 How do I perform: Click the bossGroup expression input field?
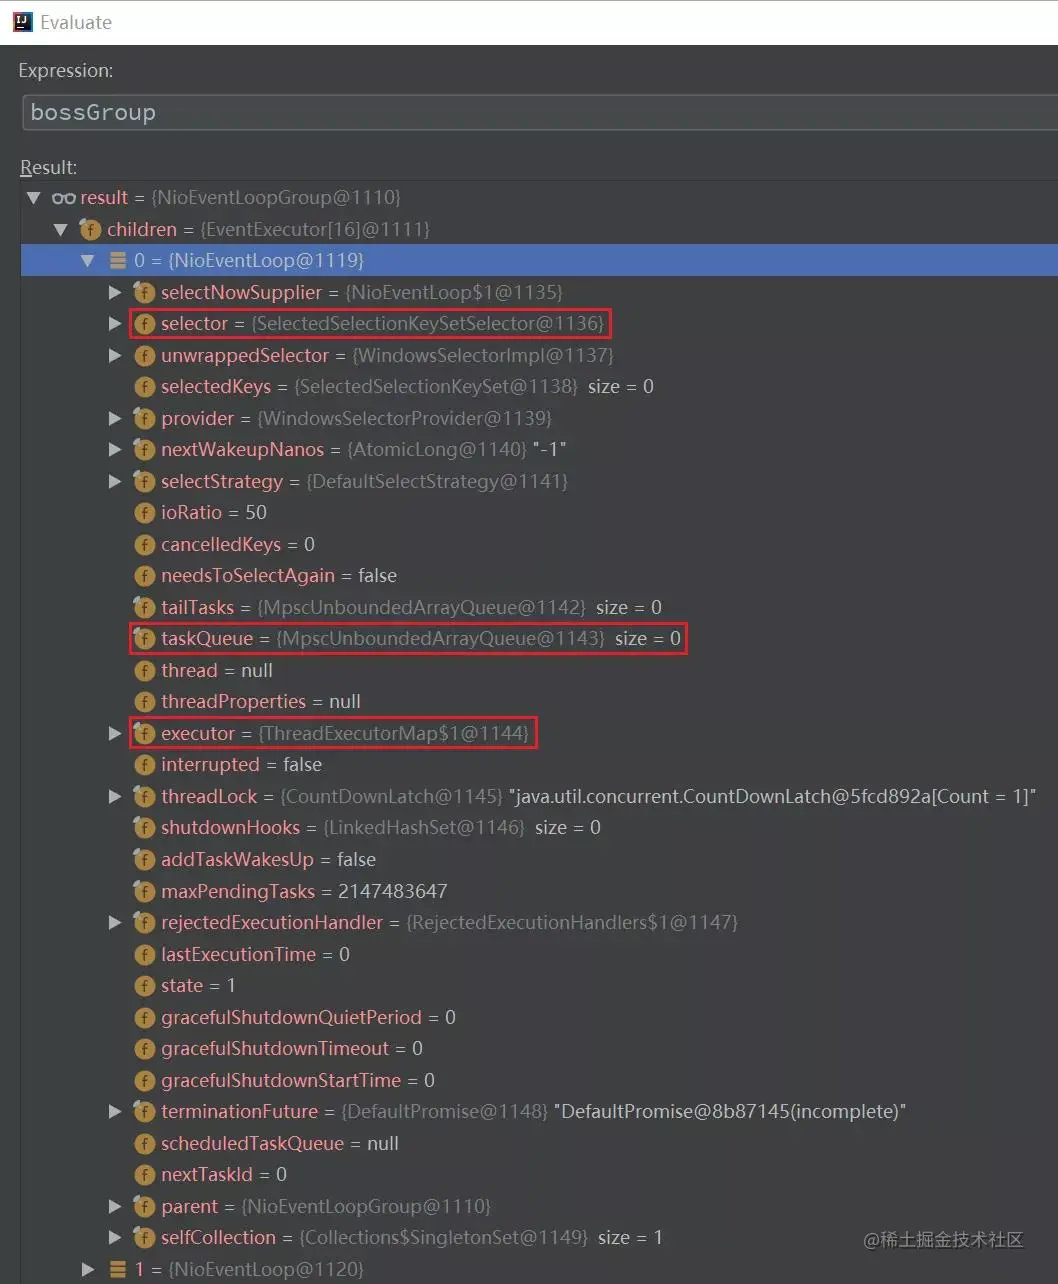click(540, 113)
